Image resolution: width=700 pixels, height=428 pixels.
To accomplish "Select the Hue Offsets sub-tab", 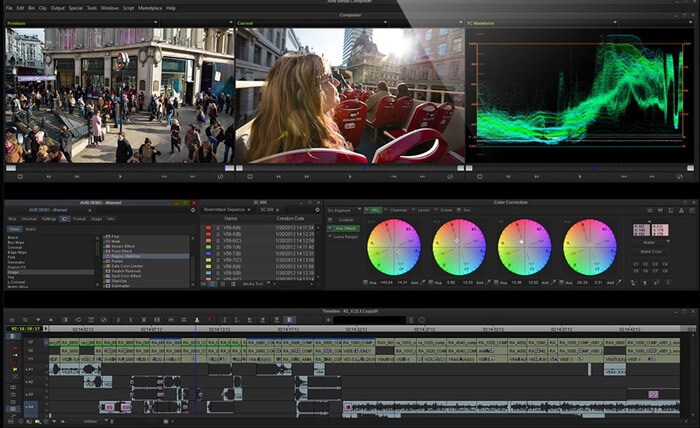I will (x=346, y=229).
